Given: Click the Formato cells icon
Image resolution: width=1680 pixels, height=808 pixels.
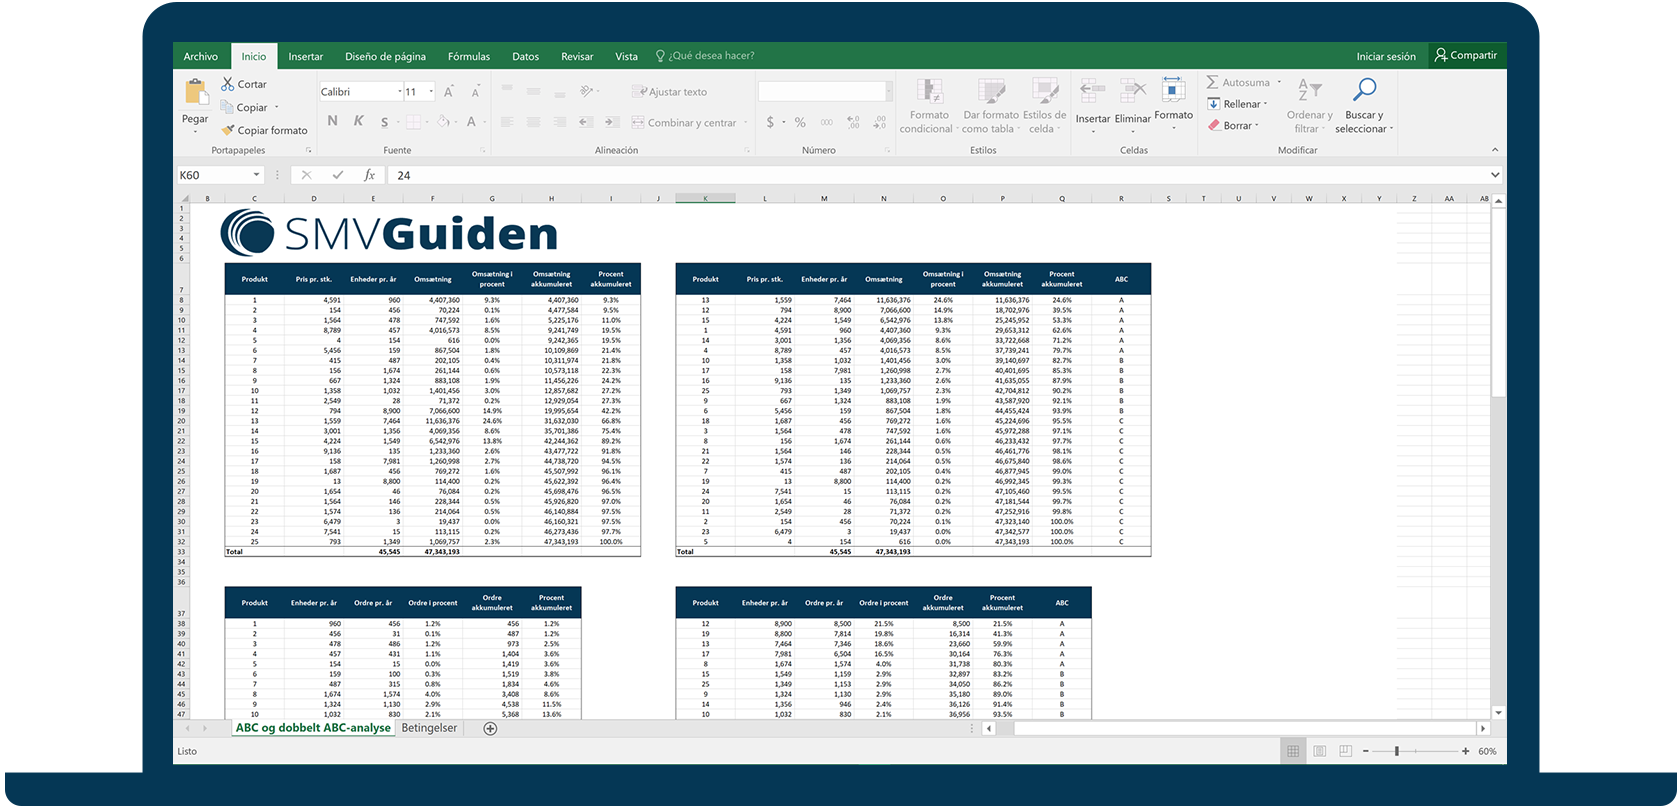Looking at the screenshot, I should 1173,90.
